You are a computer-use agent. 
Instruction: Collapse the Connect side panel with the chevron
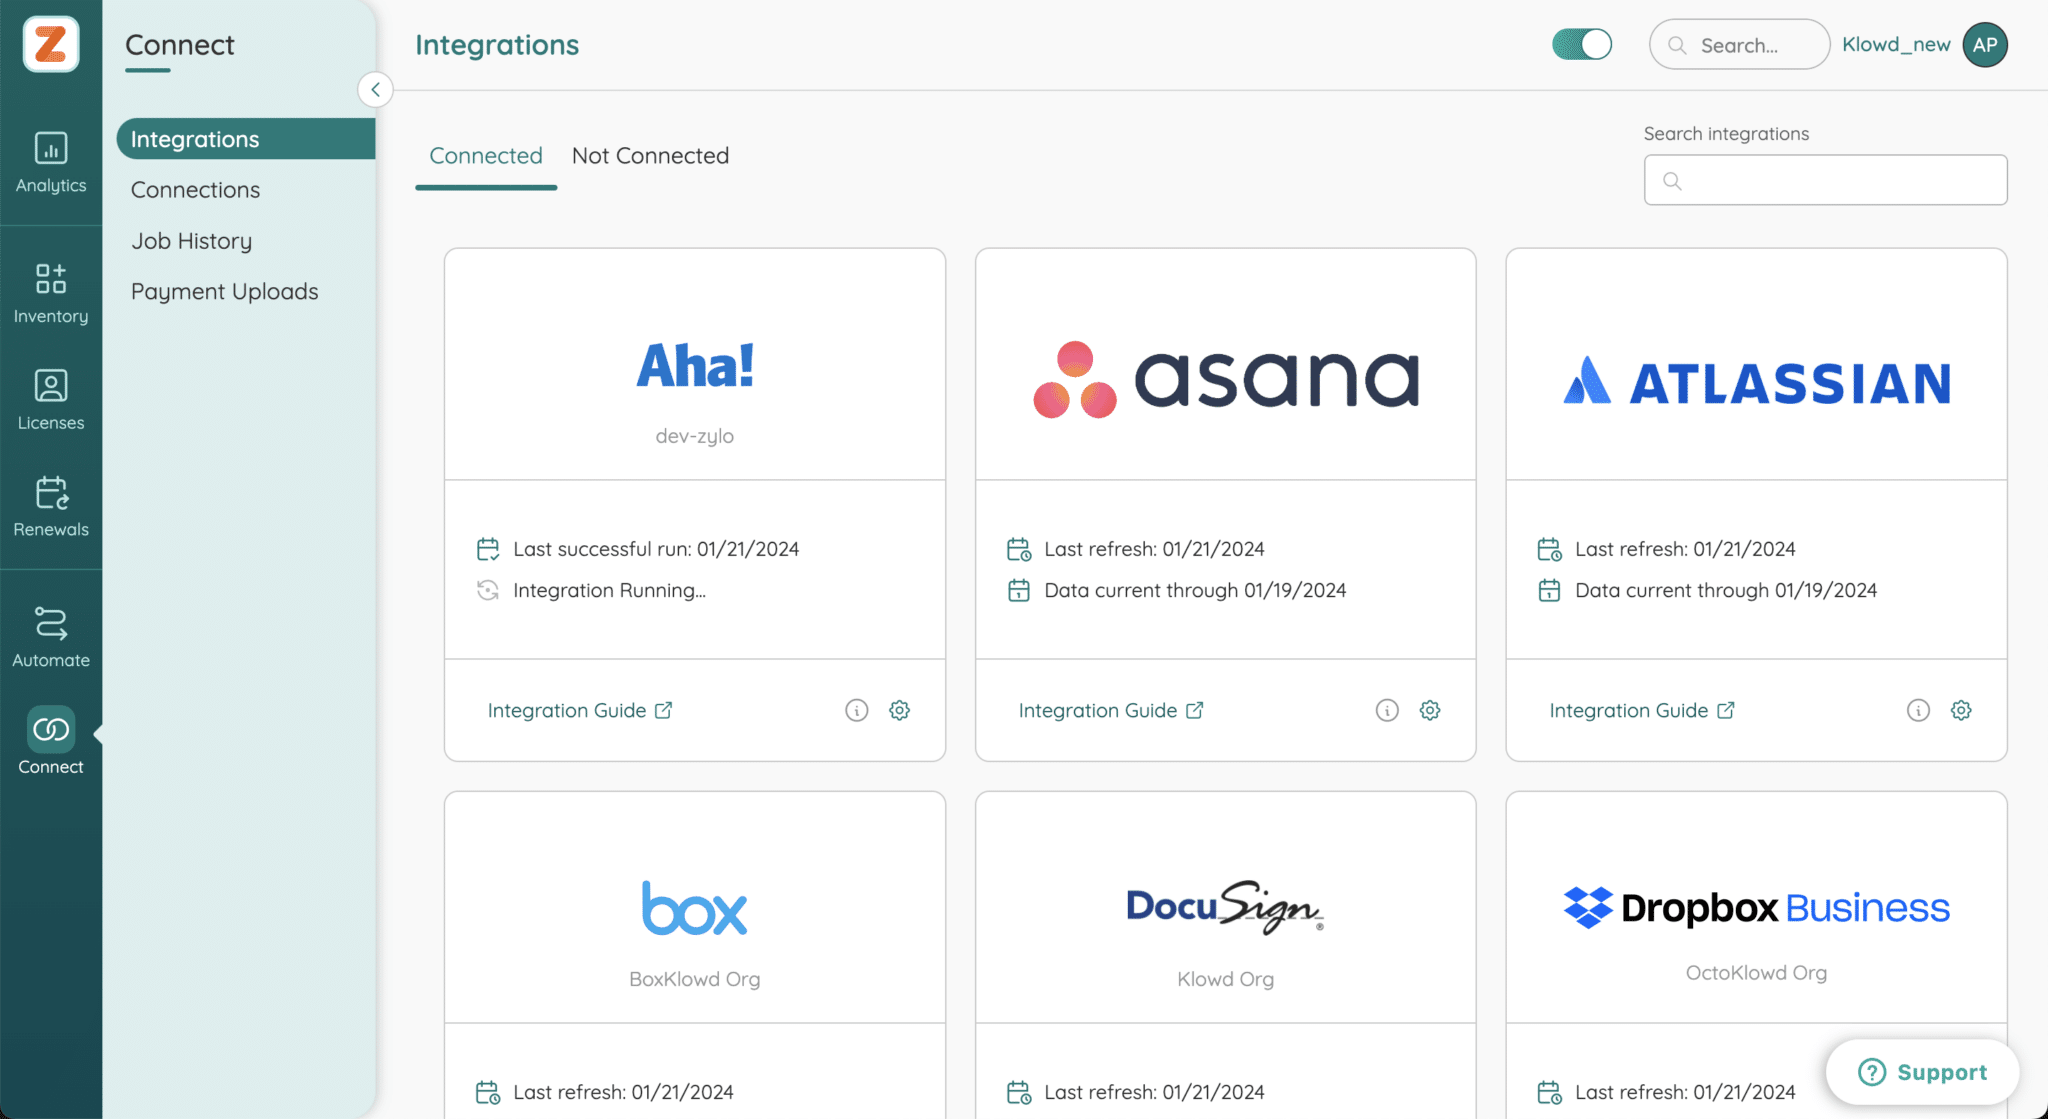pyautogui.click(x=375, y=89)
